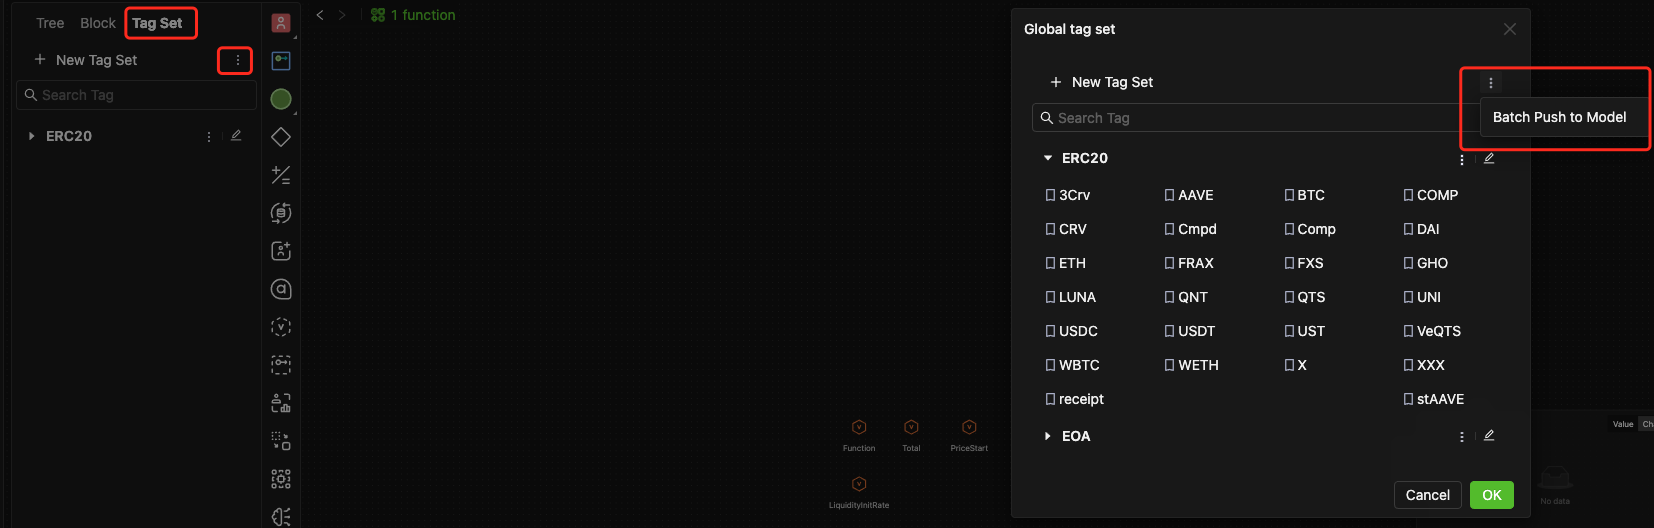
Task: Check the AAVE tag checkbox
Action: (1169, 196)
